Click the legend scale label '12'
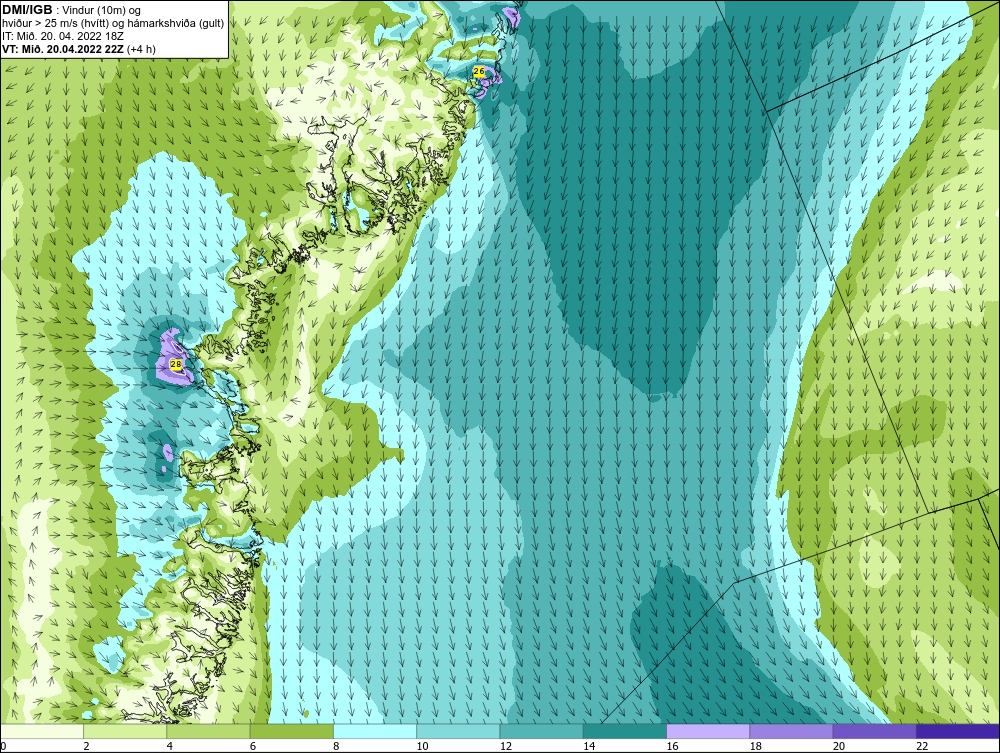Screen dimensions: 1000x753 (506, 746)
